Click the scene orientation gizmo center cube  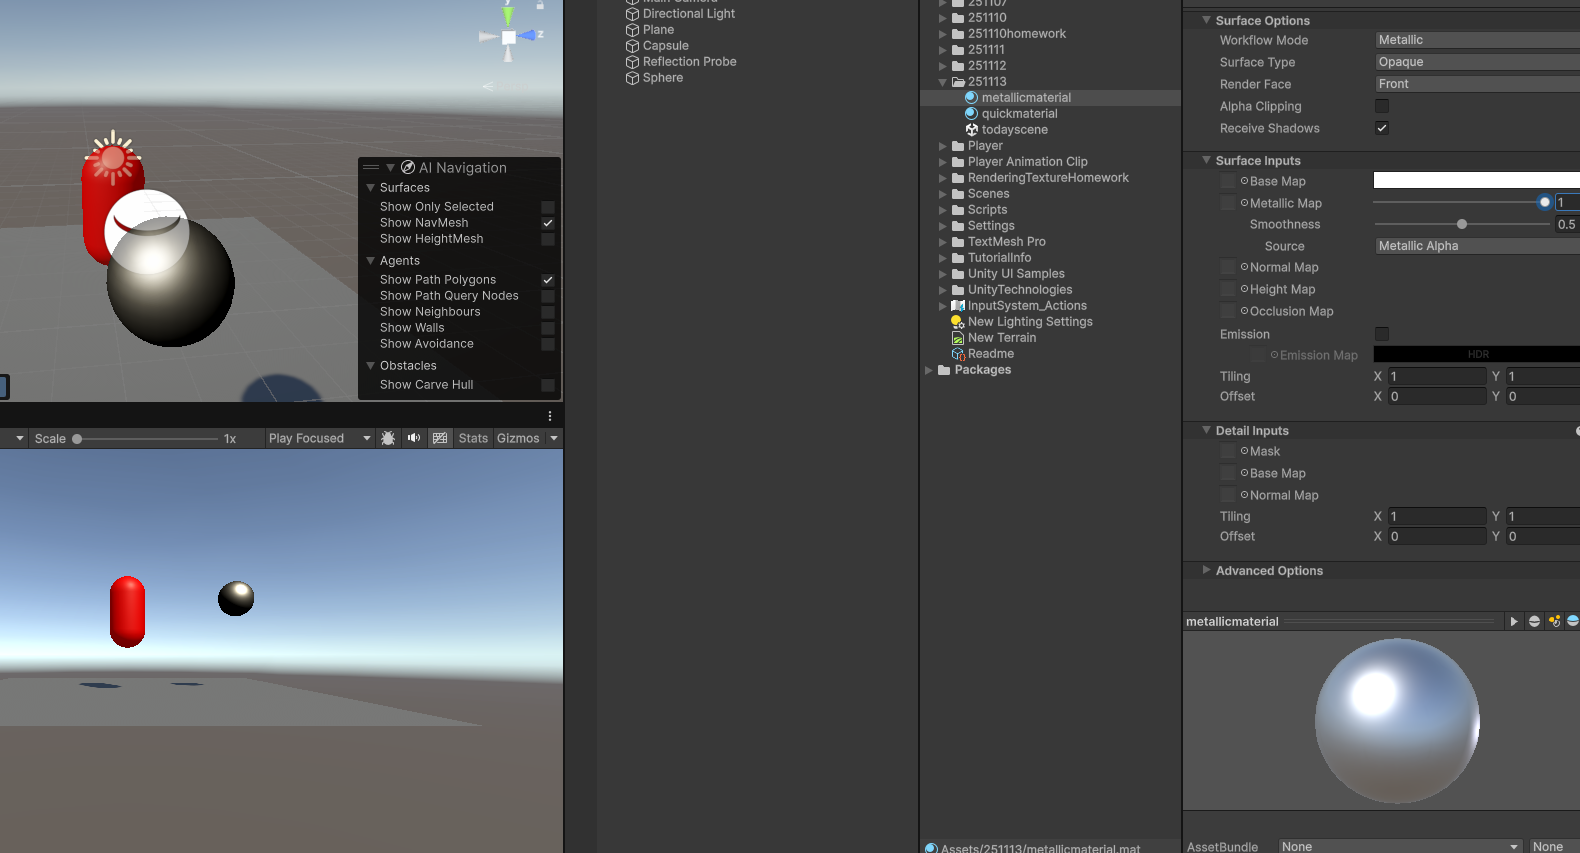click(x=509, y=37)
